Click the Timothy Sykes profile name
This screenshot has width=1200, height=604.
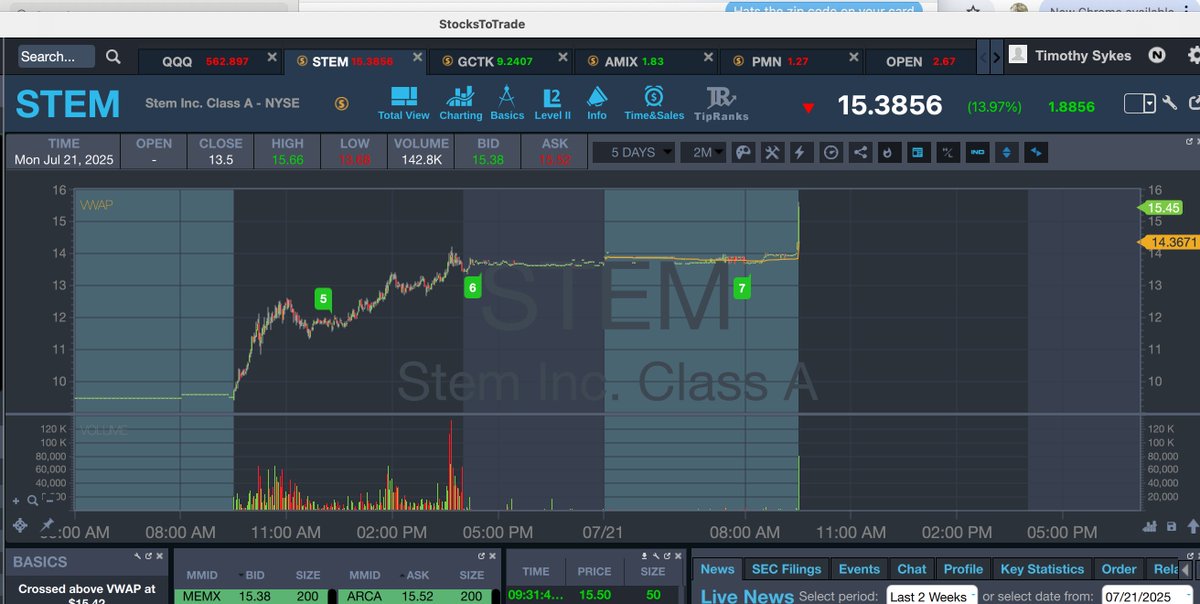[x=1085, y=55]
